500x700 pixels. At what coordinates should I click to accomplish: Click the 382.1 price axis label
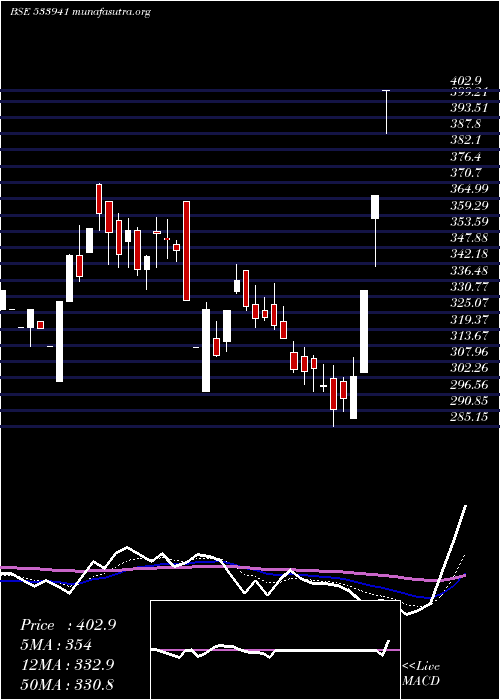point(466,140)
